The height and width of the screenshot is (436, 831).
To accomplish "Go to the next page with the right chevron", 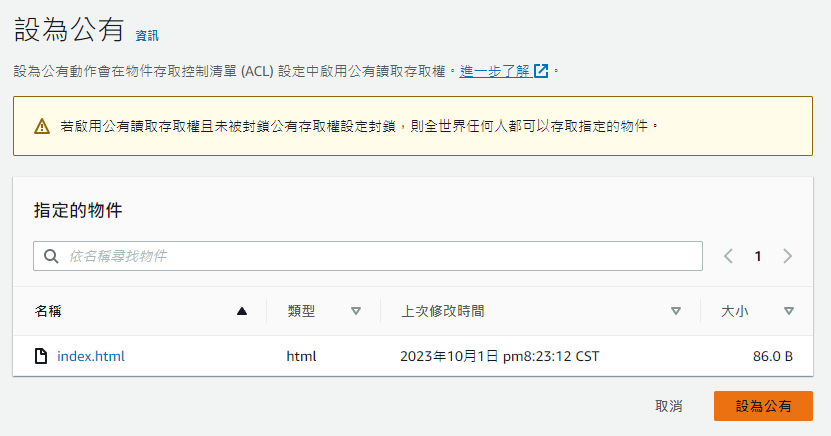I will 788,256.
